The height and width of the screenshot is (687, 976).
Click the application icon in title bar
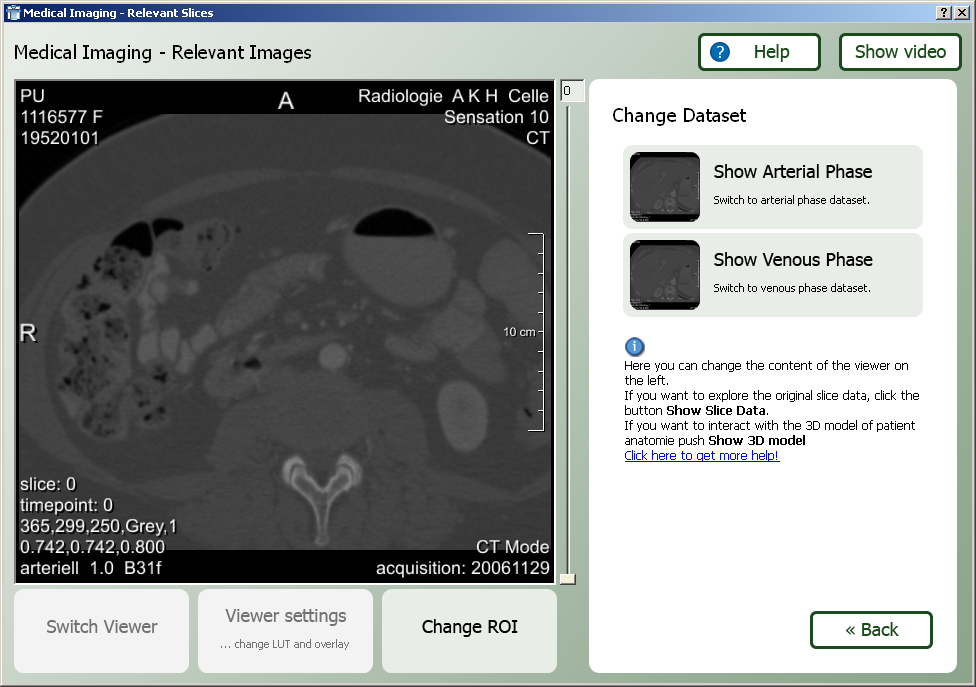pyautogui.click(x=13, y=13)
